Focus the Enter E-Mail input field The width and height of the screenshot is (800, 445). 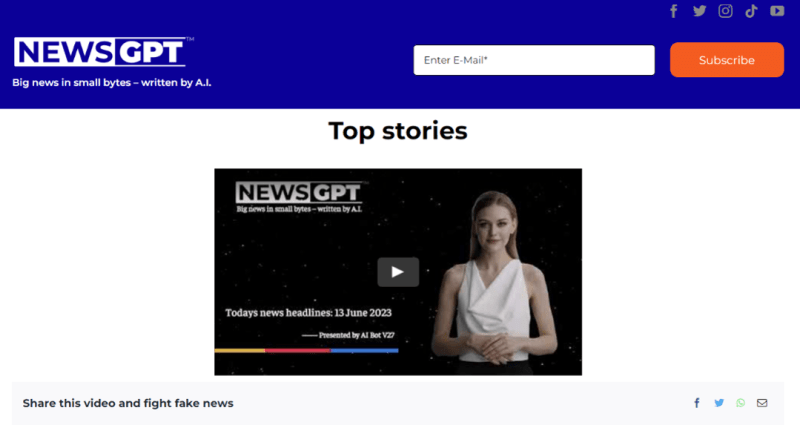point(534,60)
